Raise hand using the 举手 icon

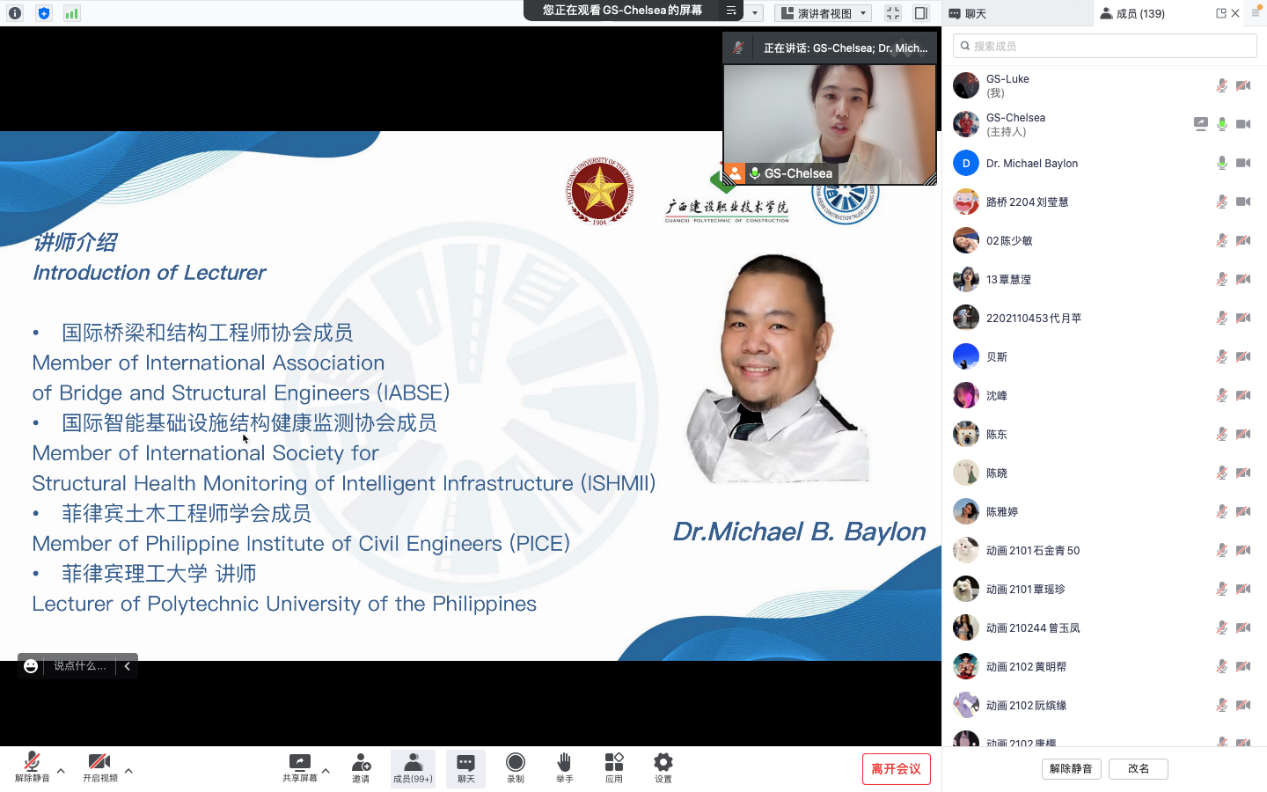point(564,763)
